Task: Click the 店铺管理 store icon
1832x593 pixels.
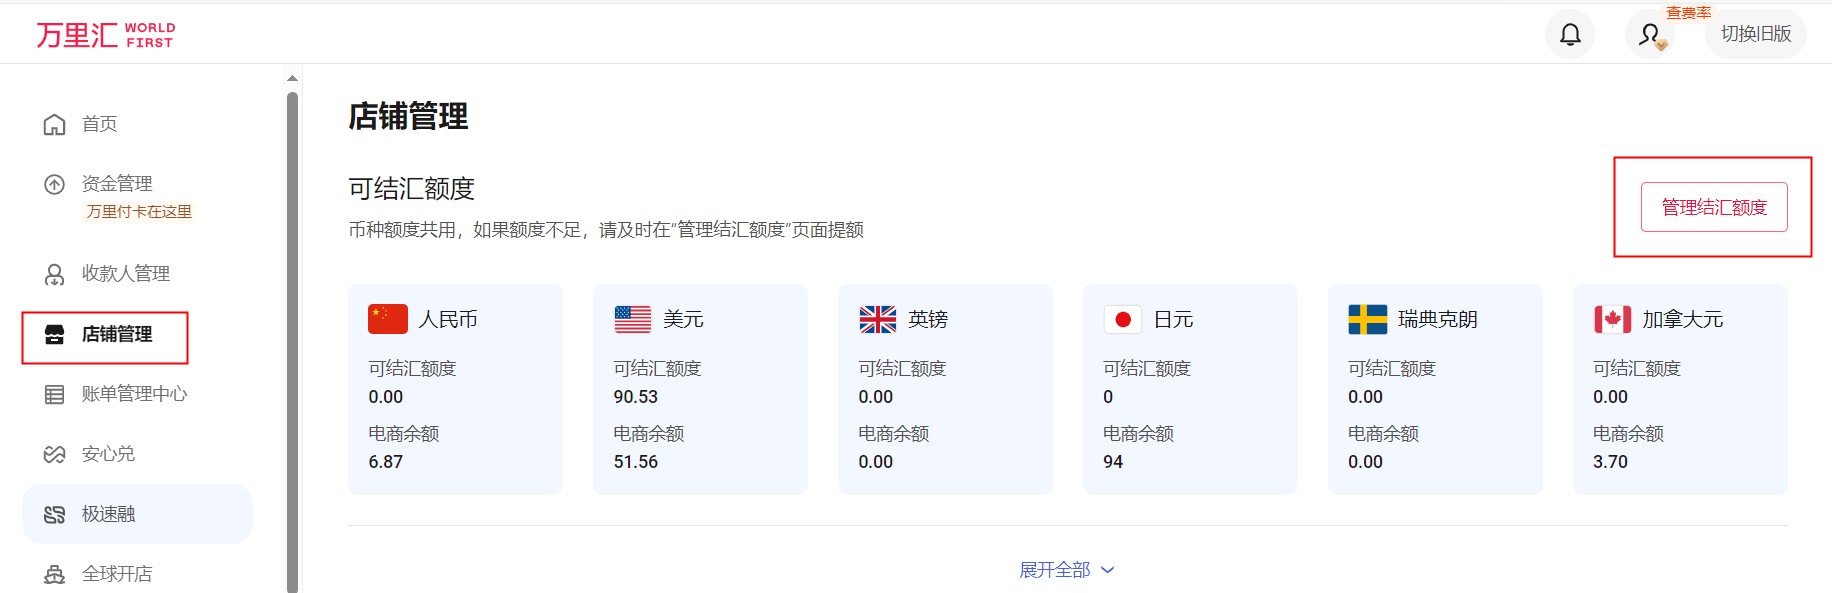Action: click(54, 334)
